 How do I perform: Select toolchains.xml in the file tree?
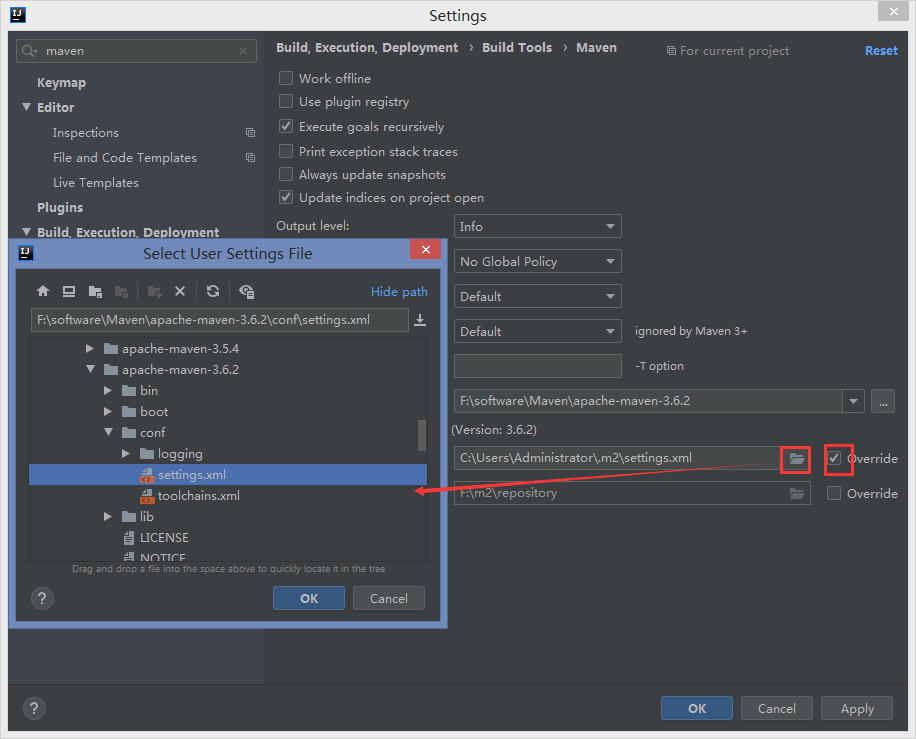[x=198, y=496]
